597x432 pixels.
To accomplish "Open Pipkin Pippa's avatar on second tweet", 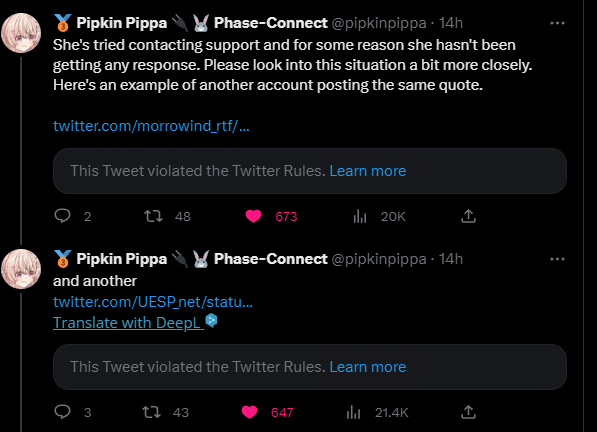I will [x=21, y=269].
